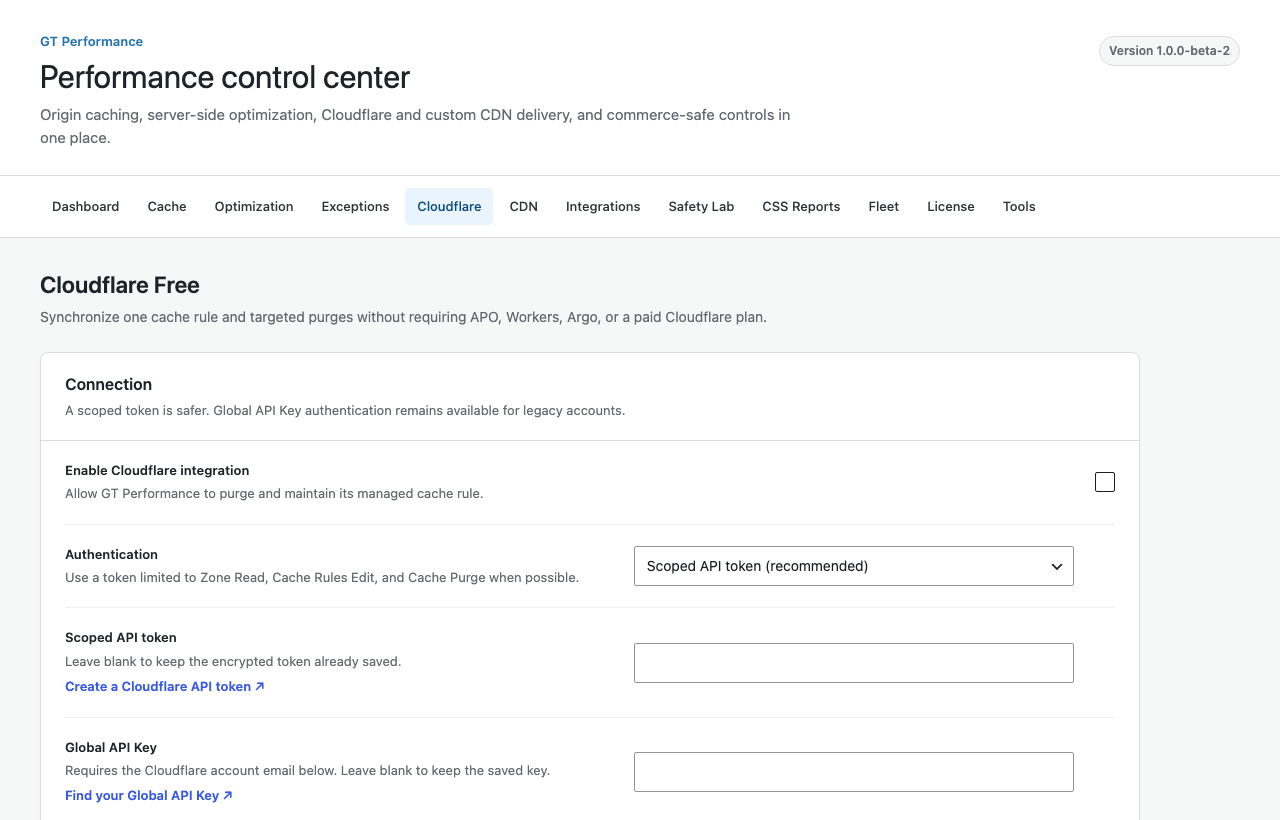Click the 'Enable Cloudflare integration' label
Image resolution: width=1280 pixels, height=820 pixels.
click(157, 470)
